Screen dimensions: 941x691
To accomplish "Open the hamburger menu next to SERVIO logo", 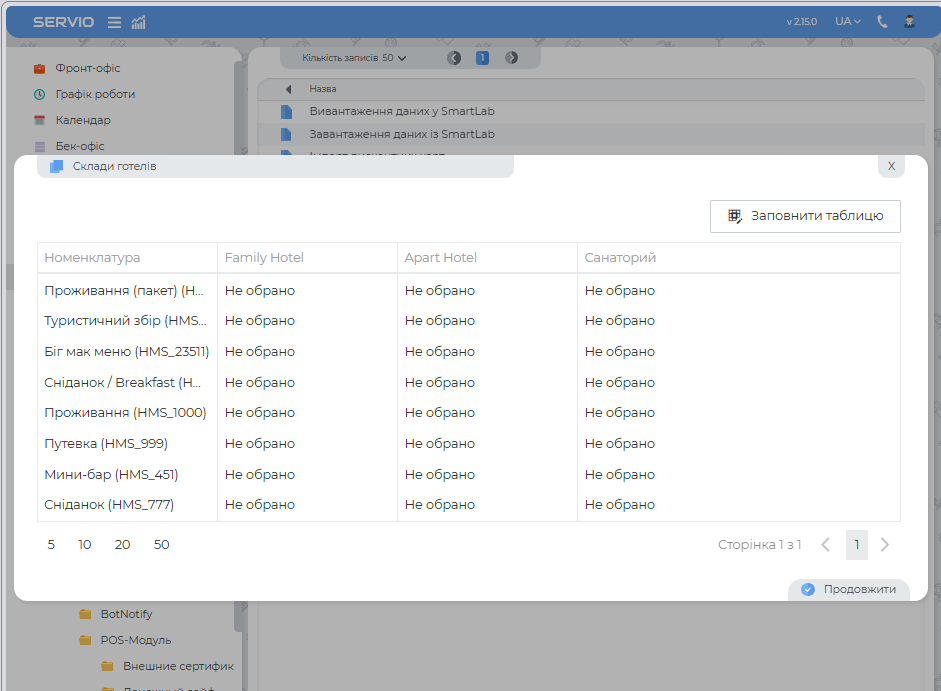I will [x=114, y=22].
